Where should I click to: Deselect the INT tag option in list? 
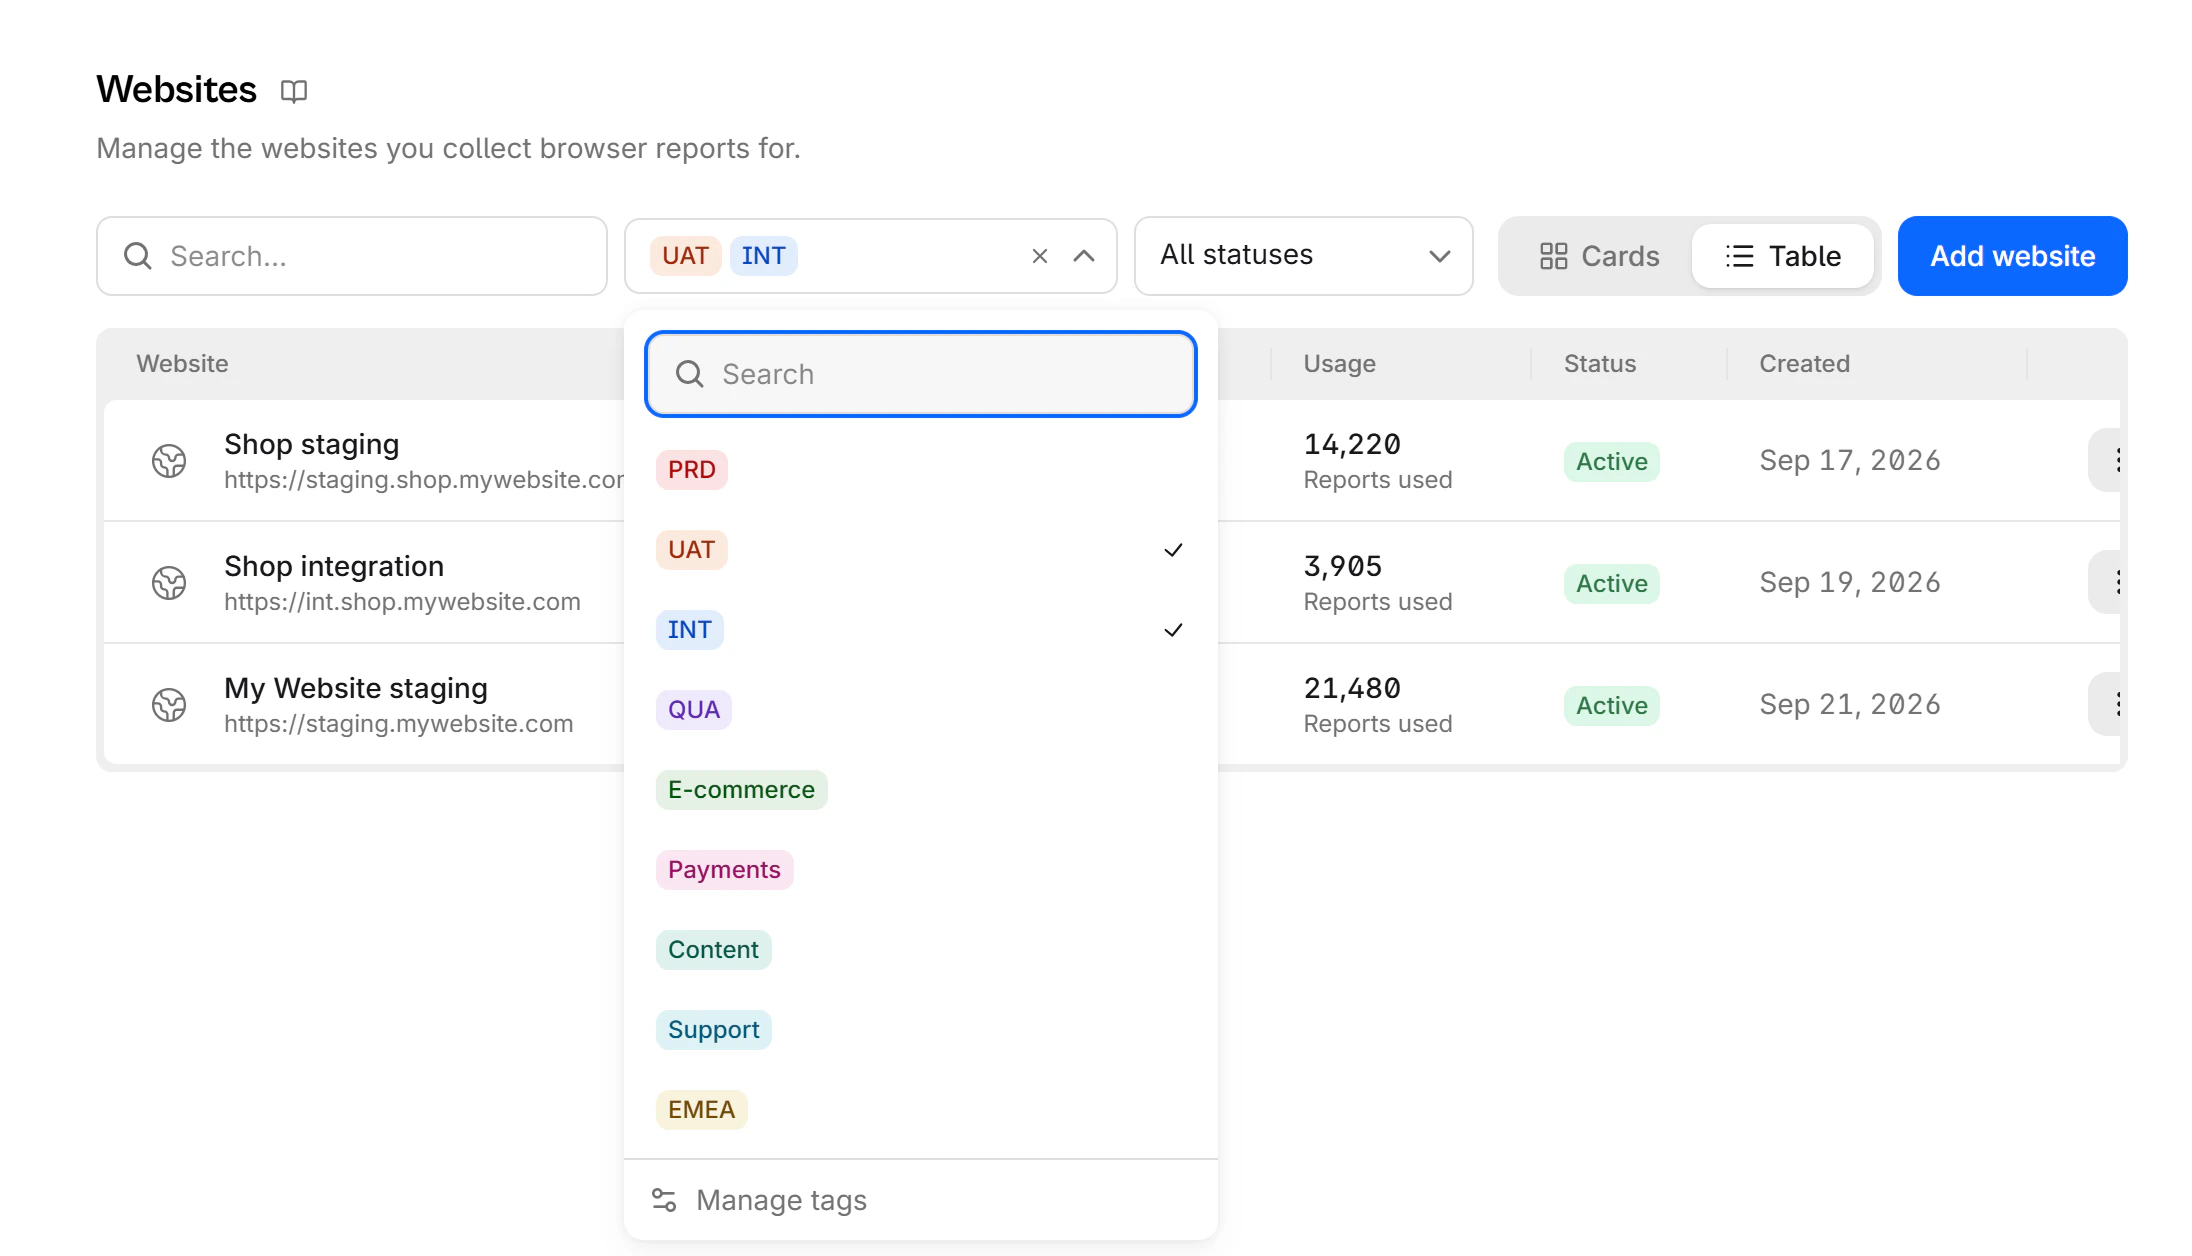(921, 630)
